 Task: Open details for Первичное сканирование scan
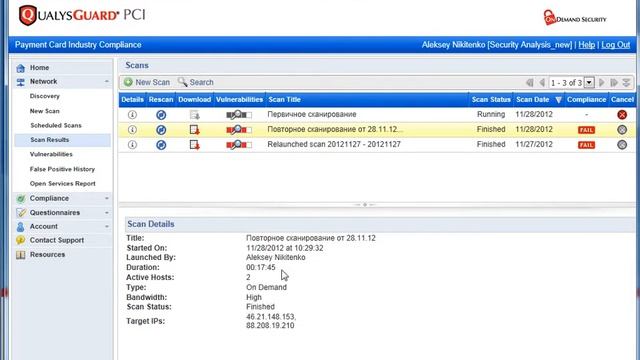[132, 115]
